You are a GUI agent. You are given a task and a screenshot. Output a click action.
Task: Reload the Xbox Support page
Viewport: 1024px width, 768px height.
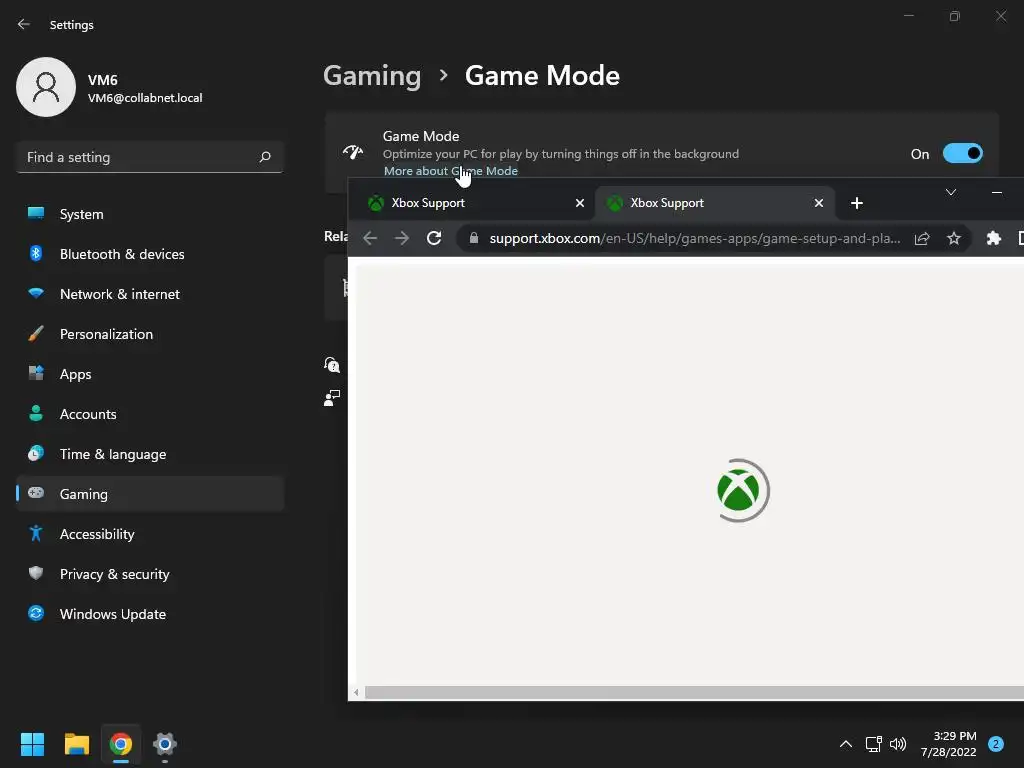click(434, 238)
